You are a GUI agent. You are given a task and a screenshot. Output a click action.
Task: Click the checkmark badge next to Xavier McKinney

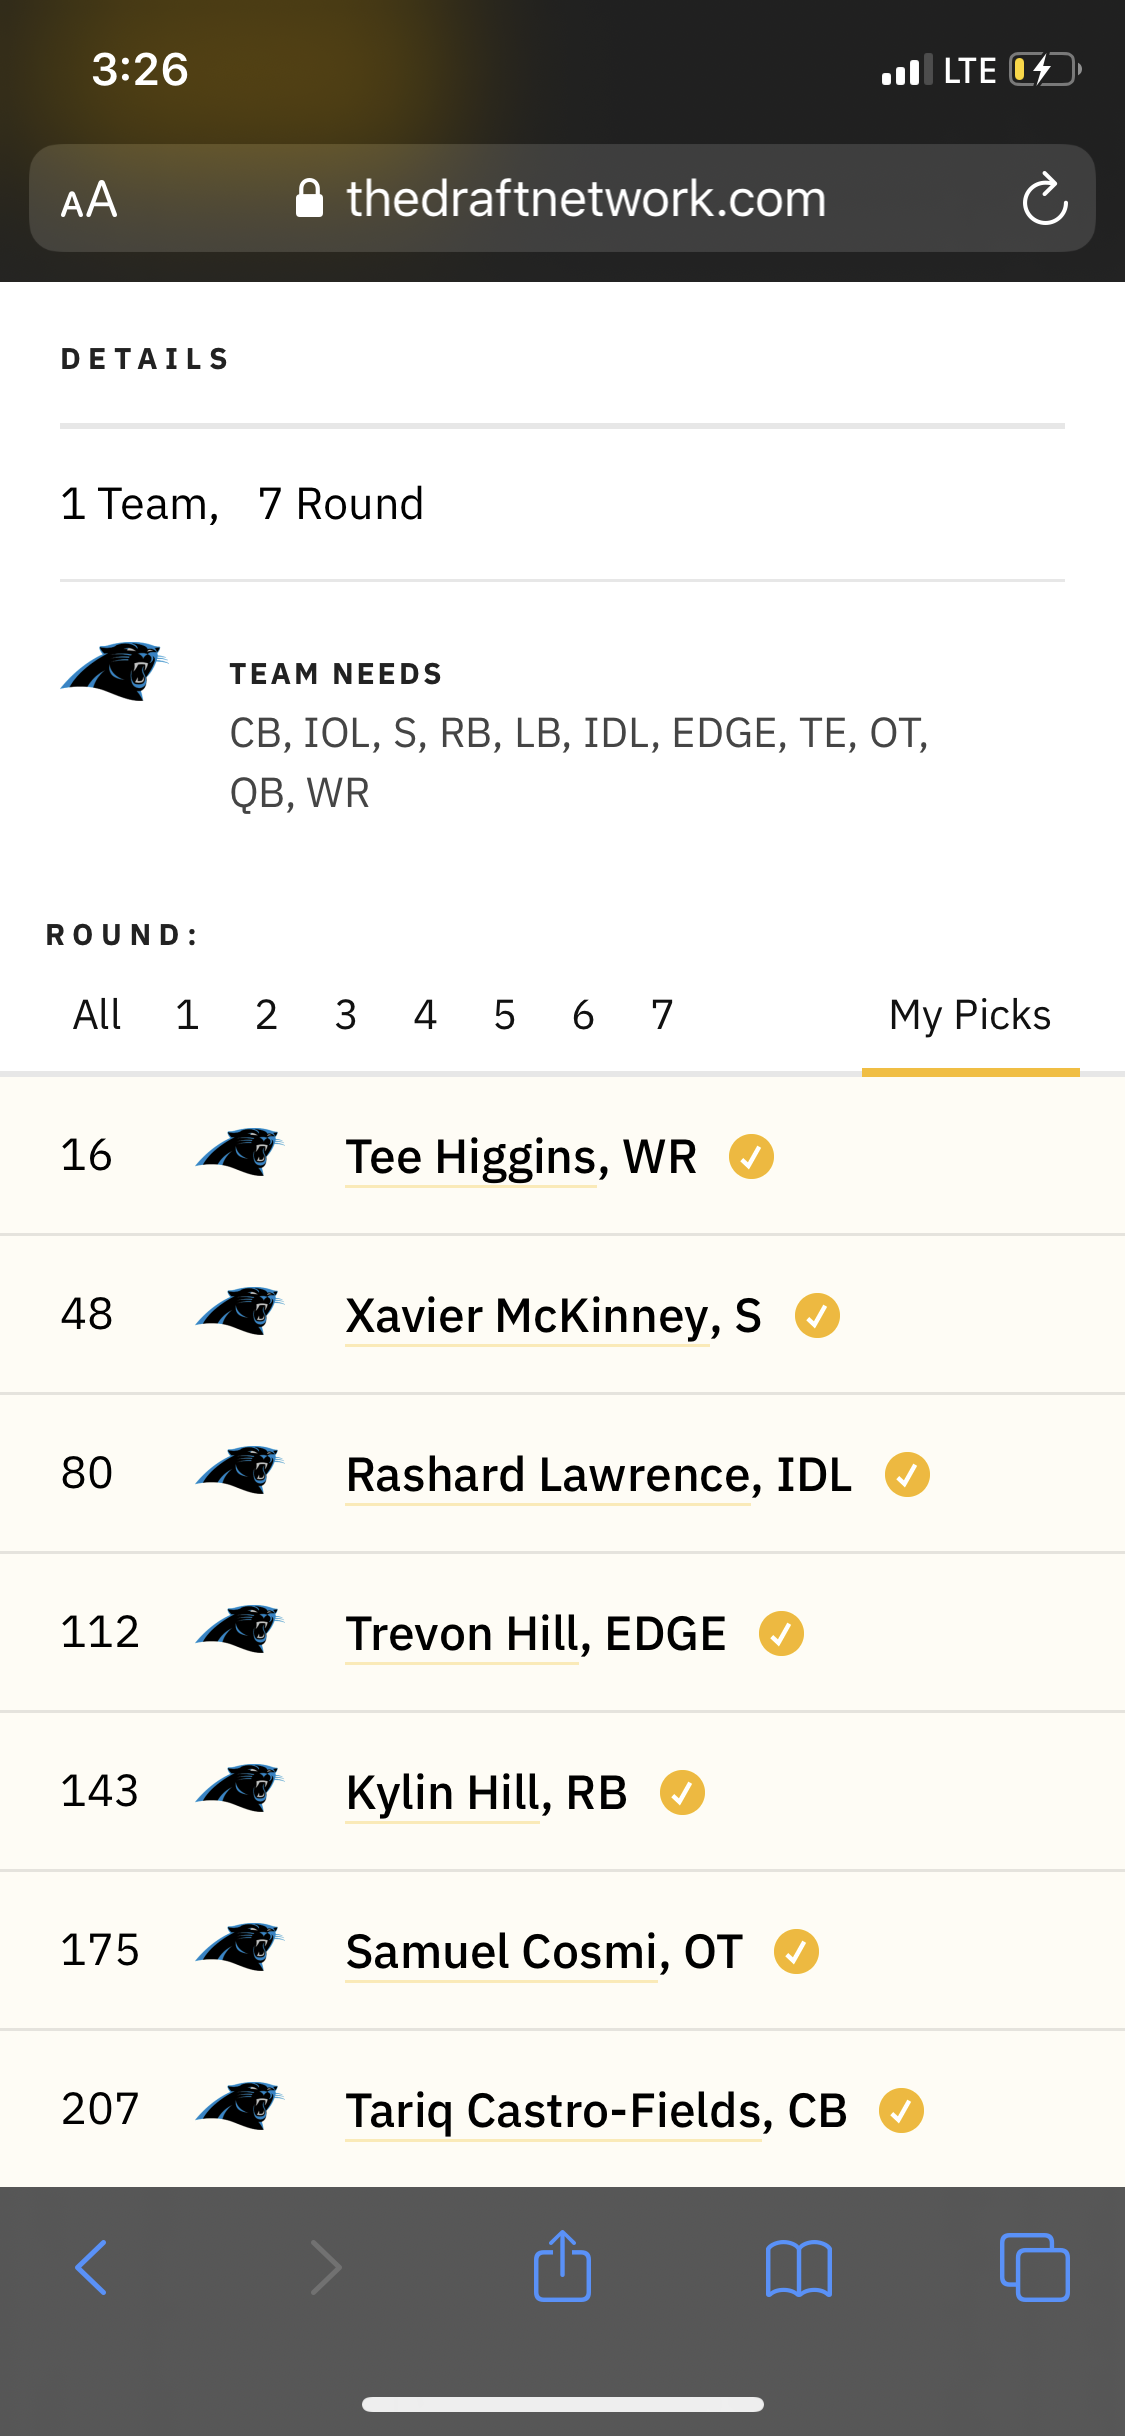[817, 1316]
